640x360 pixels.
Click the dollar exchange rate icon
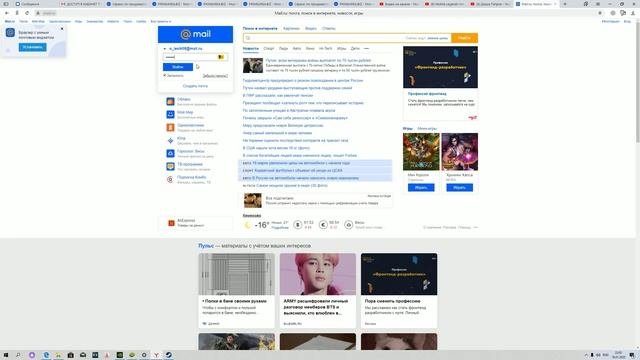tap(298, 224)
